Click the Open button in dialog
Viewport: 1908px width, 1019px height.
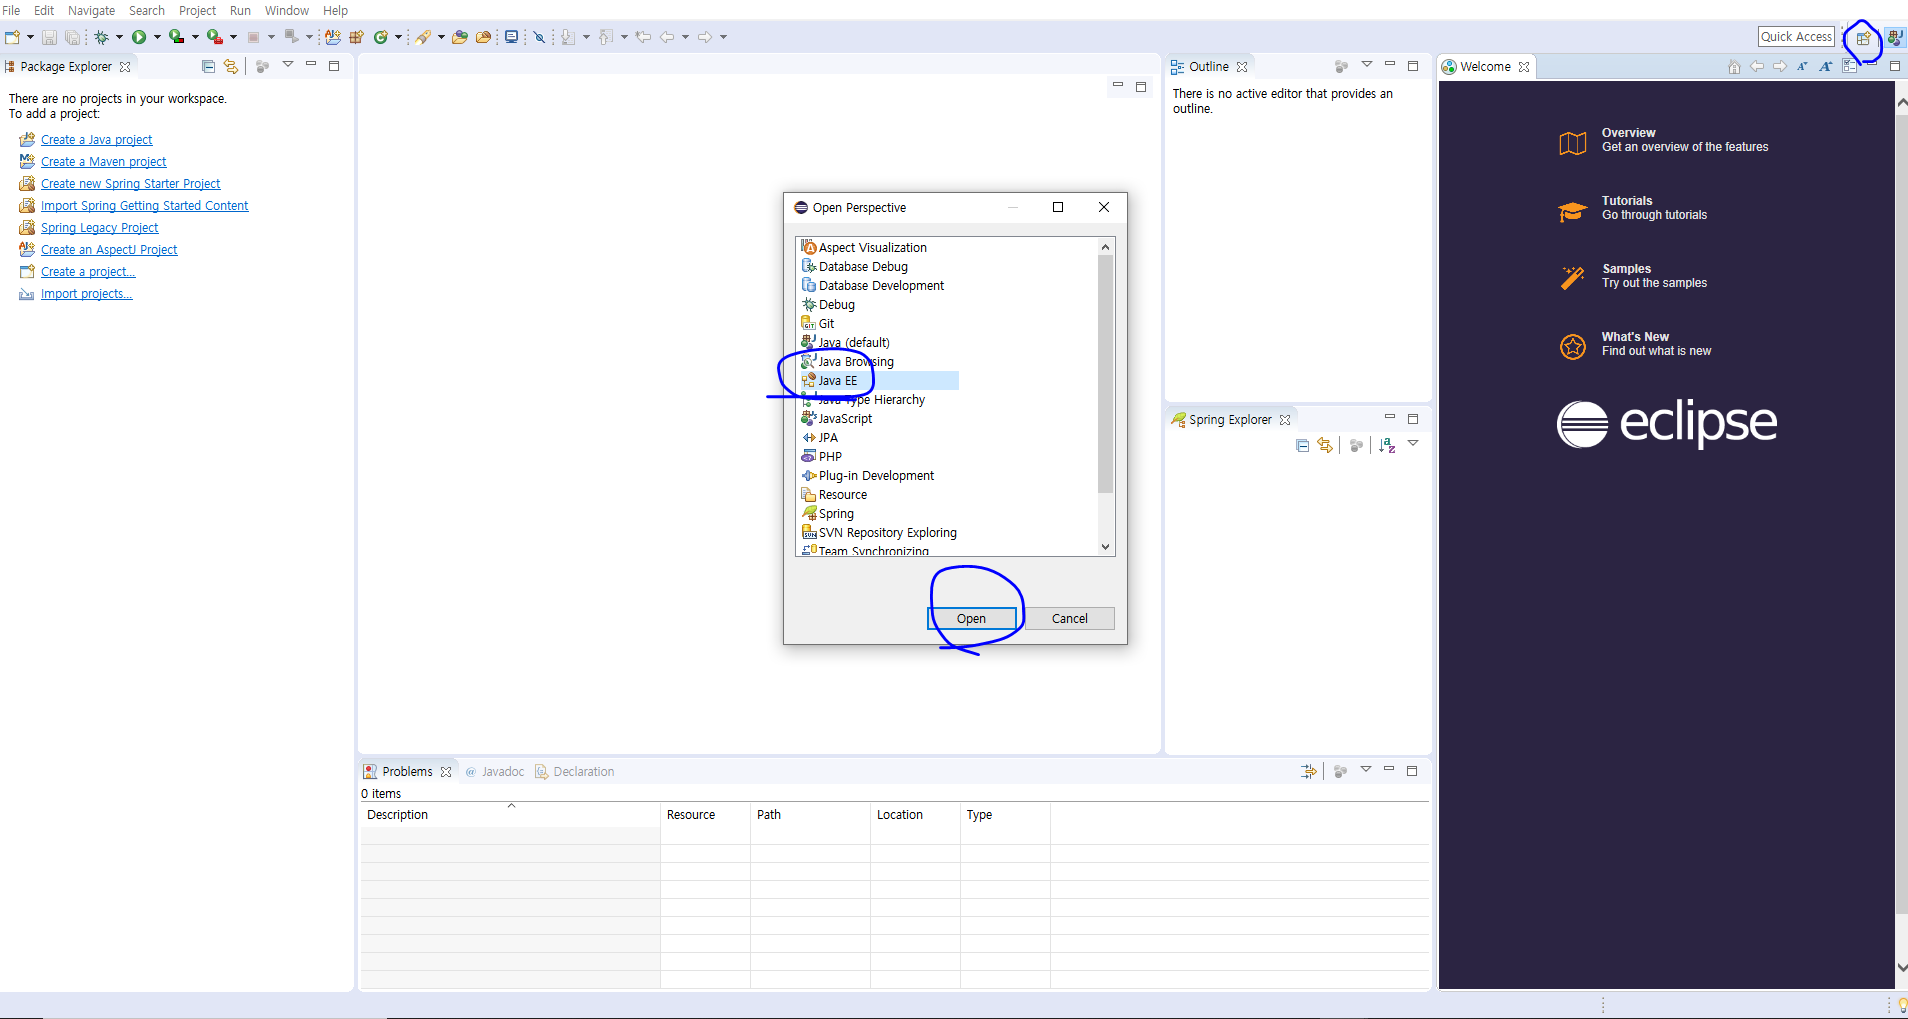[x=971, y=619]
